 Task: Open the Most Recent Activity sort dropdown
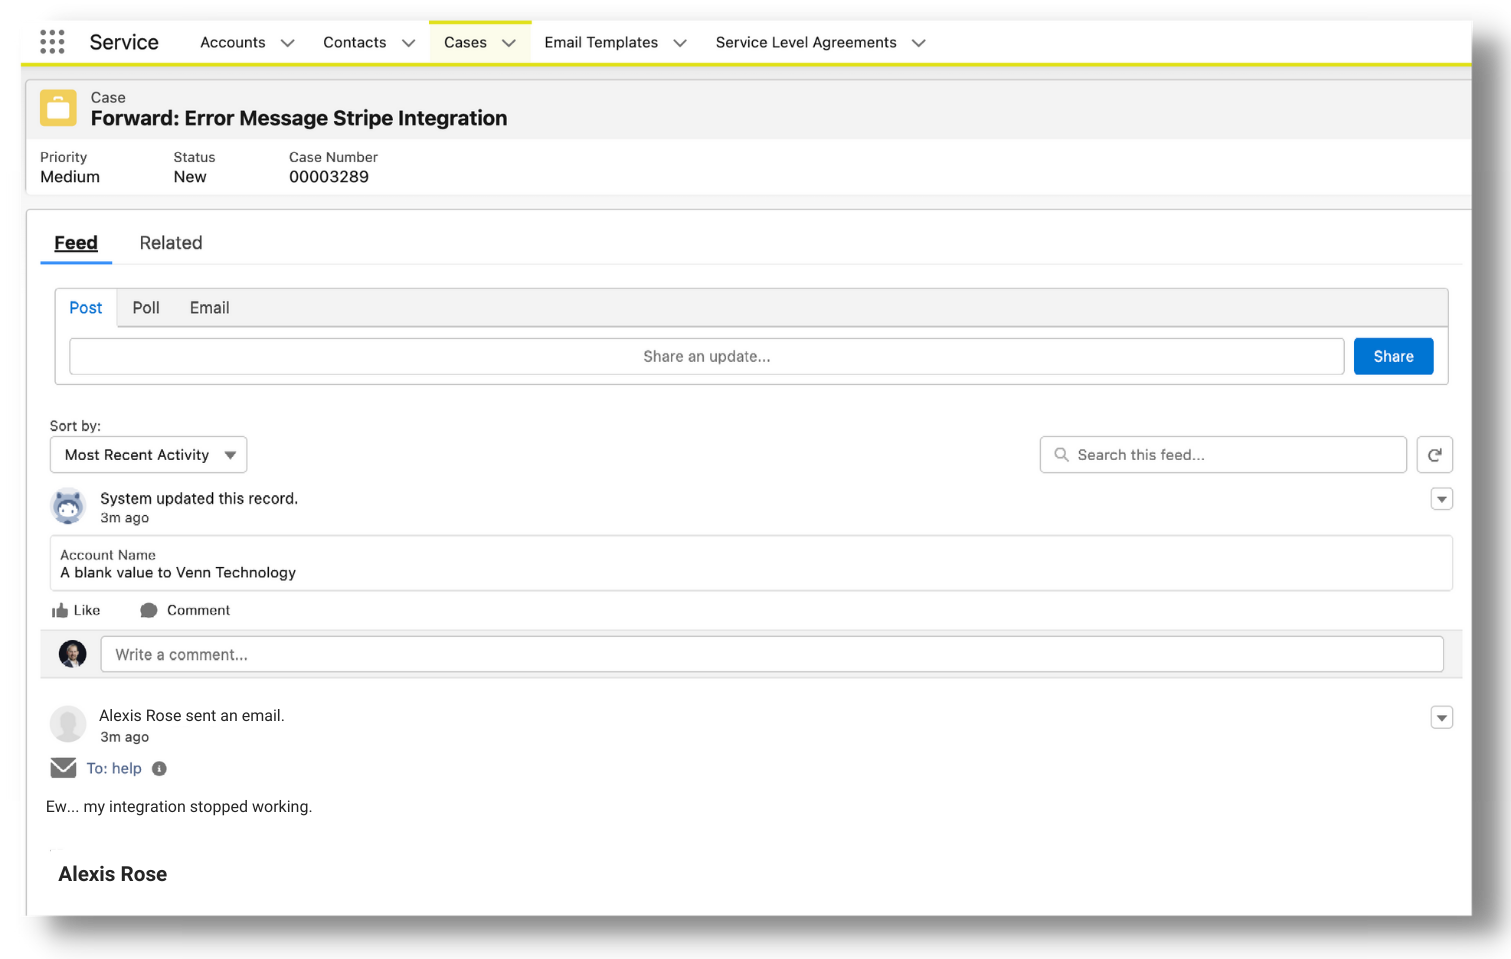(x=148, y=454)
